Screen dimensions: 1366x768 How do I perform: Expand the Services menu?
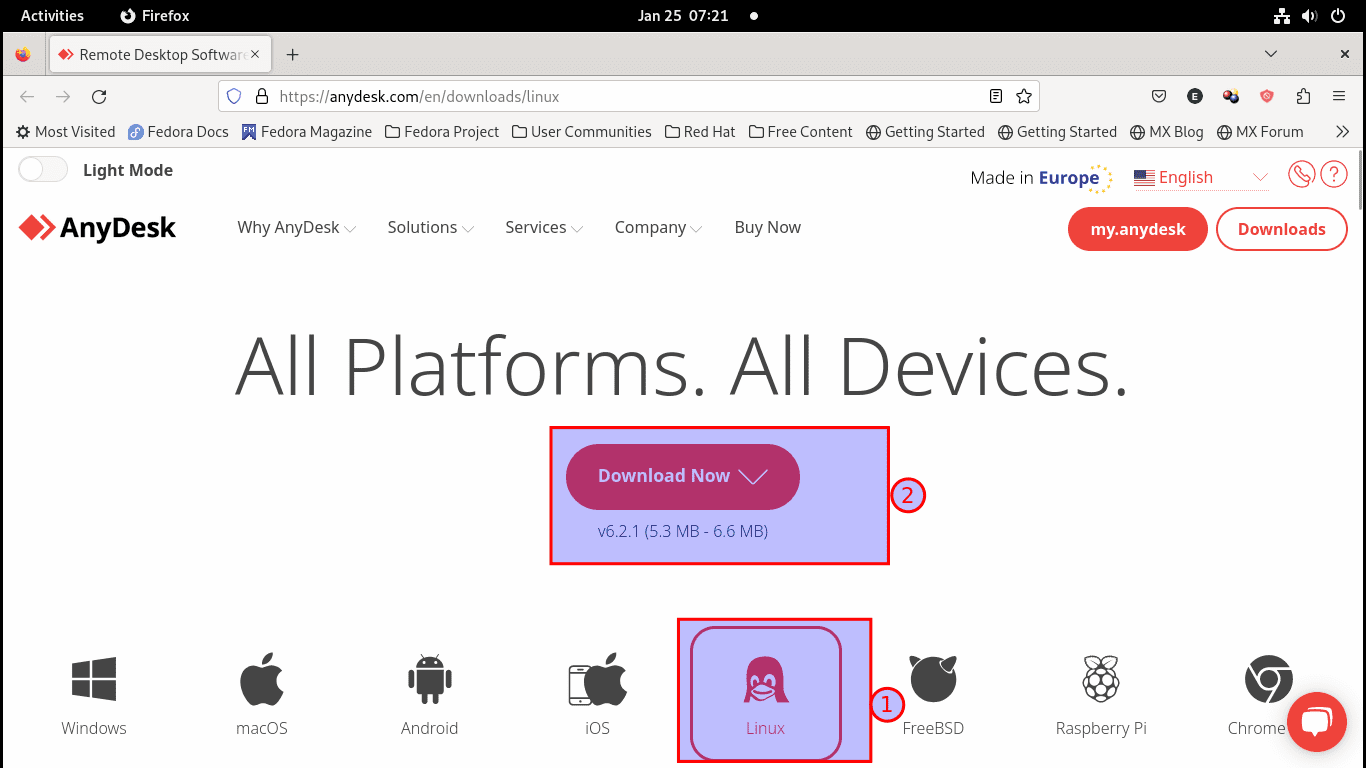click(x=544, y=228)
